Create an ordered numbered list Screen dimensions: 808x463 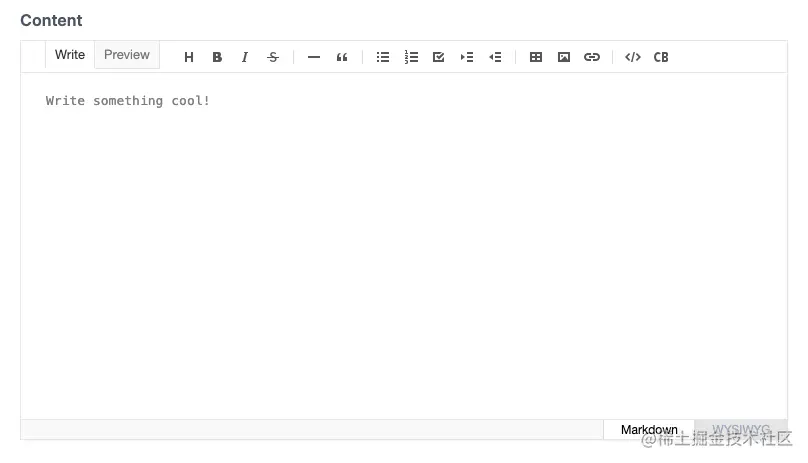coord(411,57)
